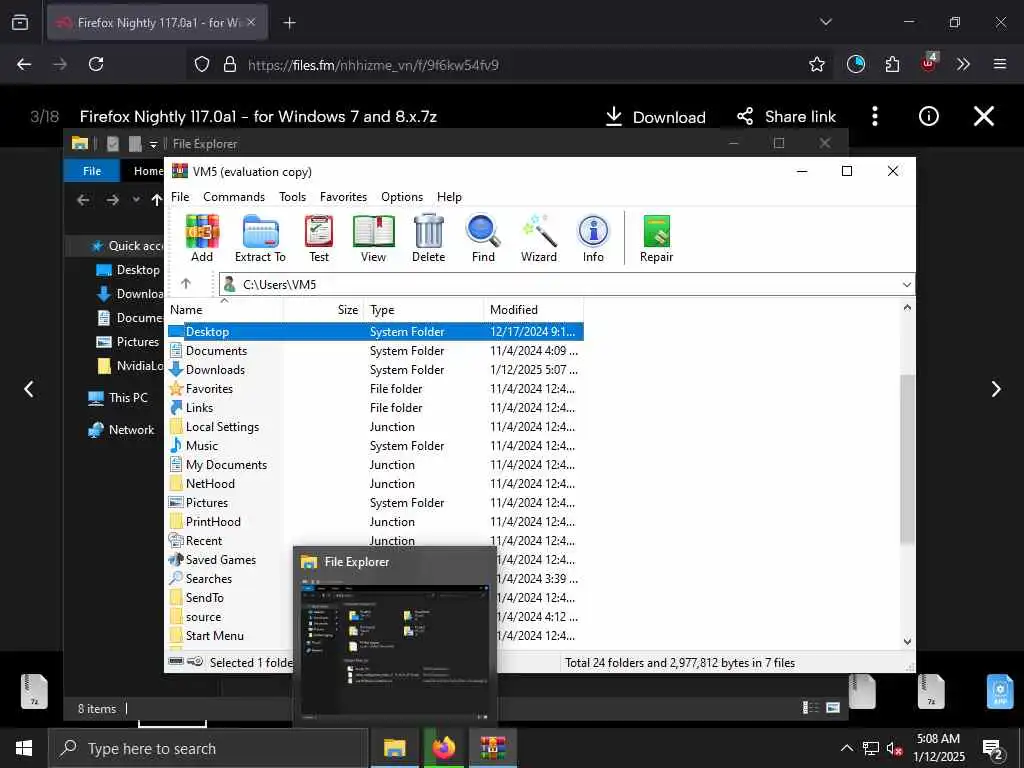Close the files.fm preview with X
1024x768 pixels.
[984, 116]
